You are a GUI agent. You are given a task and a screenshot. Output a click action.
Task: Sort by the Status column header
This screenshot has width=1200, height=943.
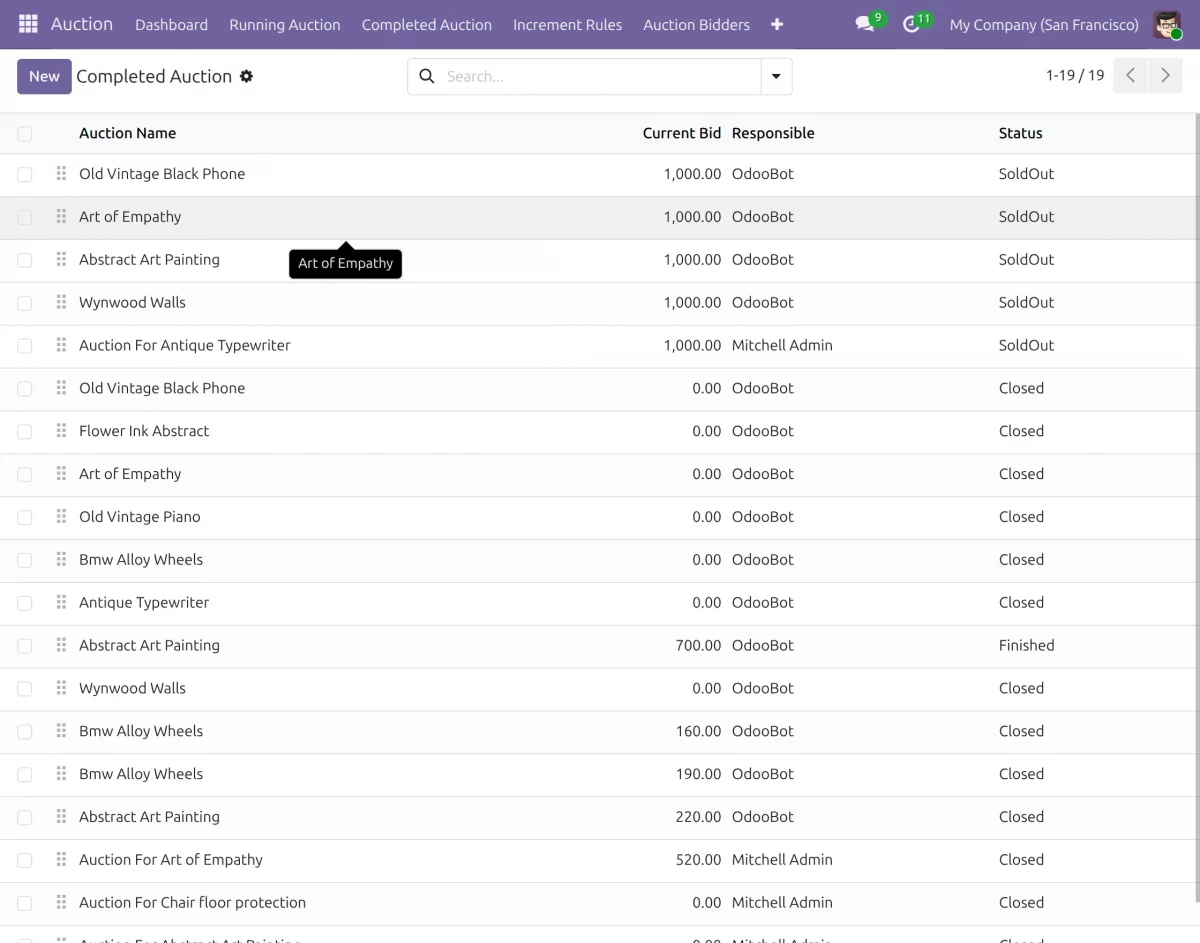1020,133
